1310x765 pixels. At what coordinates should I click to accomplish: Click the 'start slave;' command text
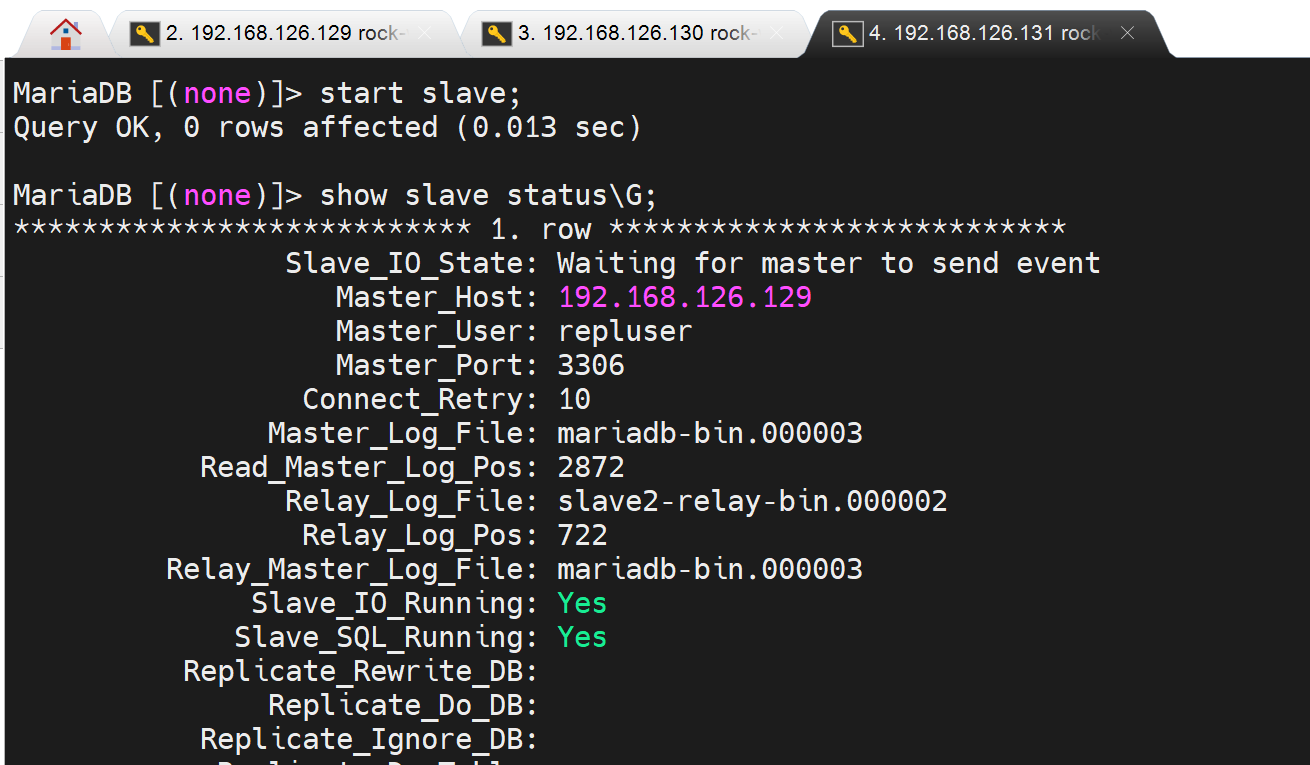click(420, 94)
